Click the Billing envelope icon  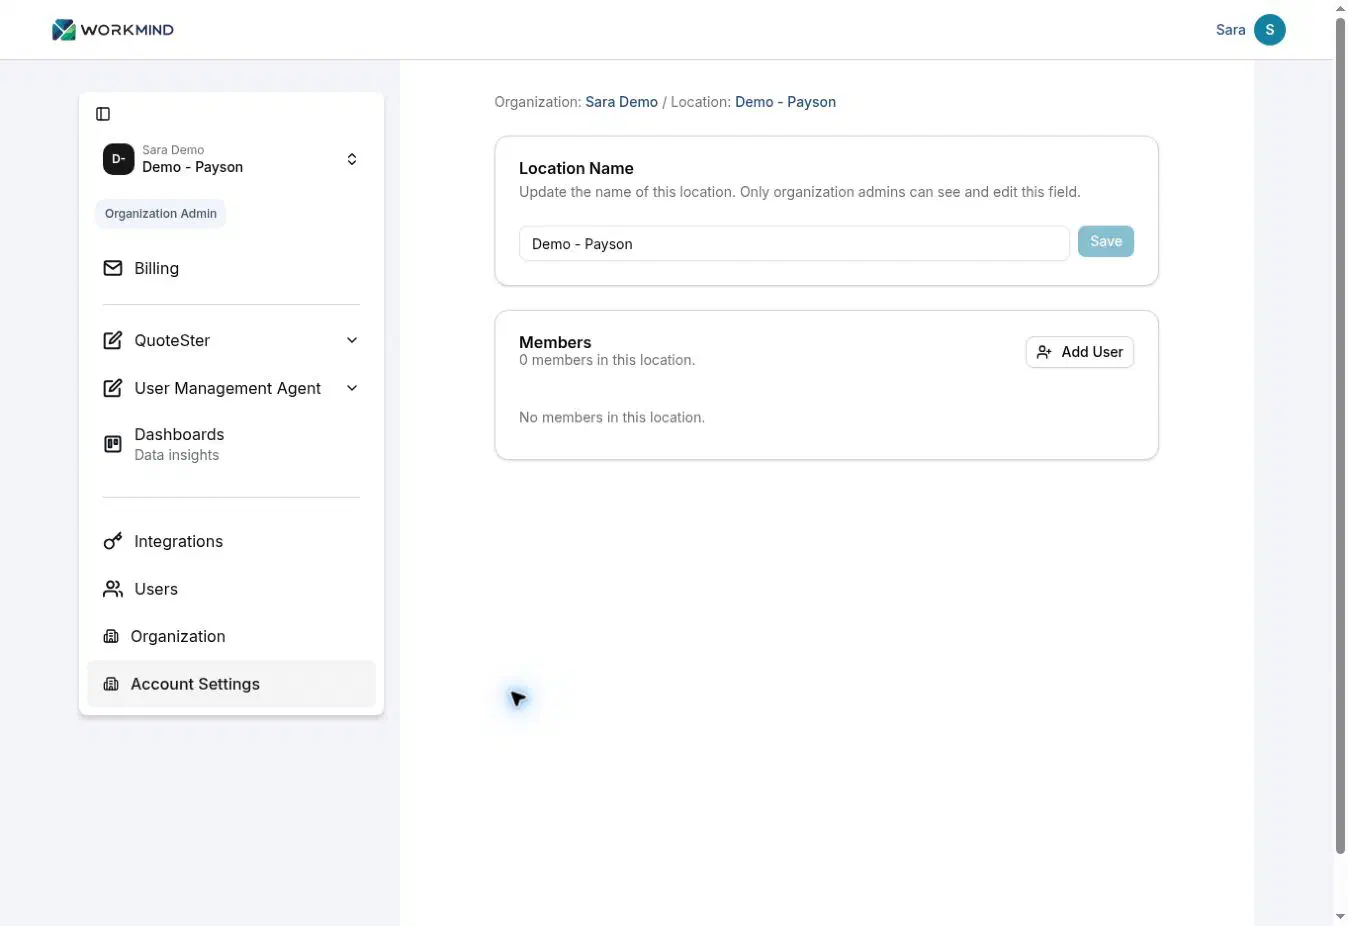pyautogui.click(x=113, y=268)
